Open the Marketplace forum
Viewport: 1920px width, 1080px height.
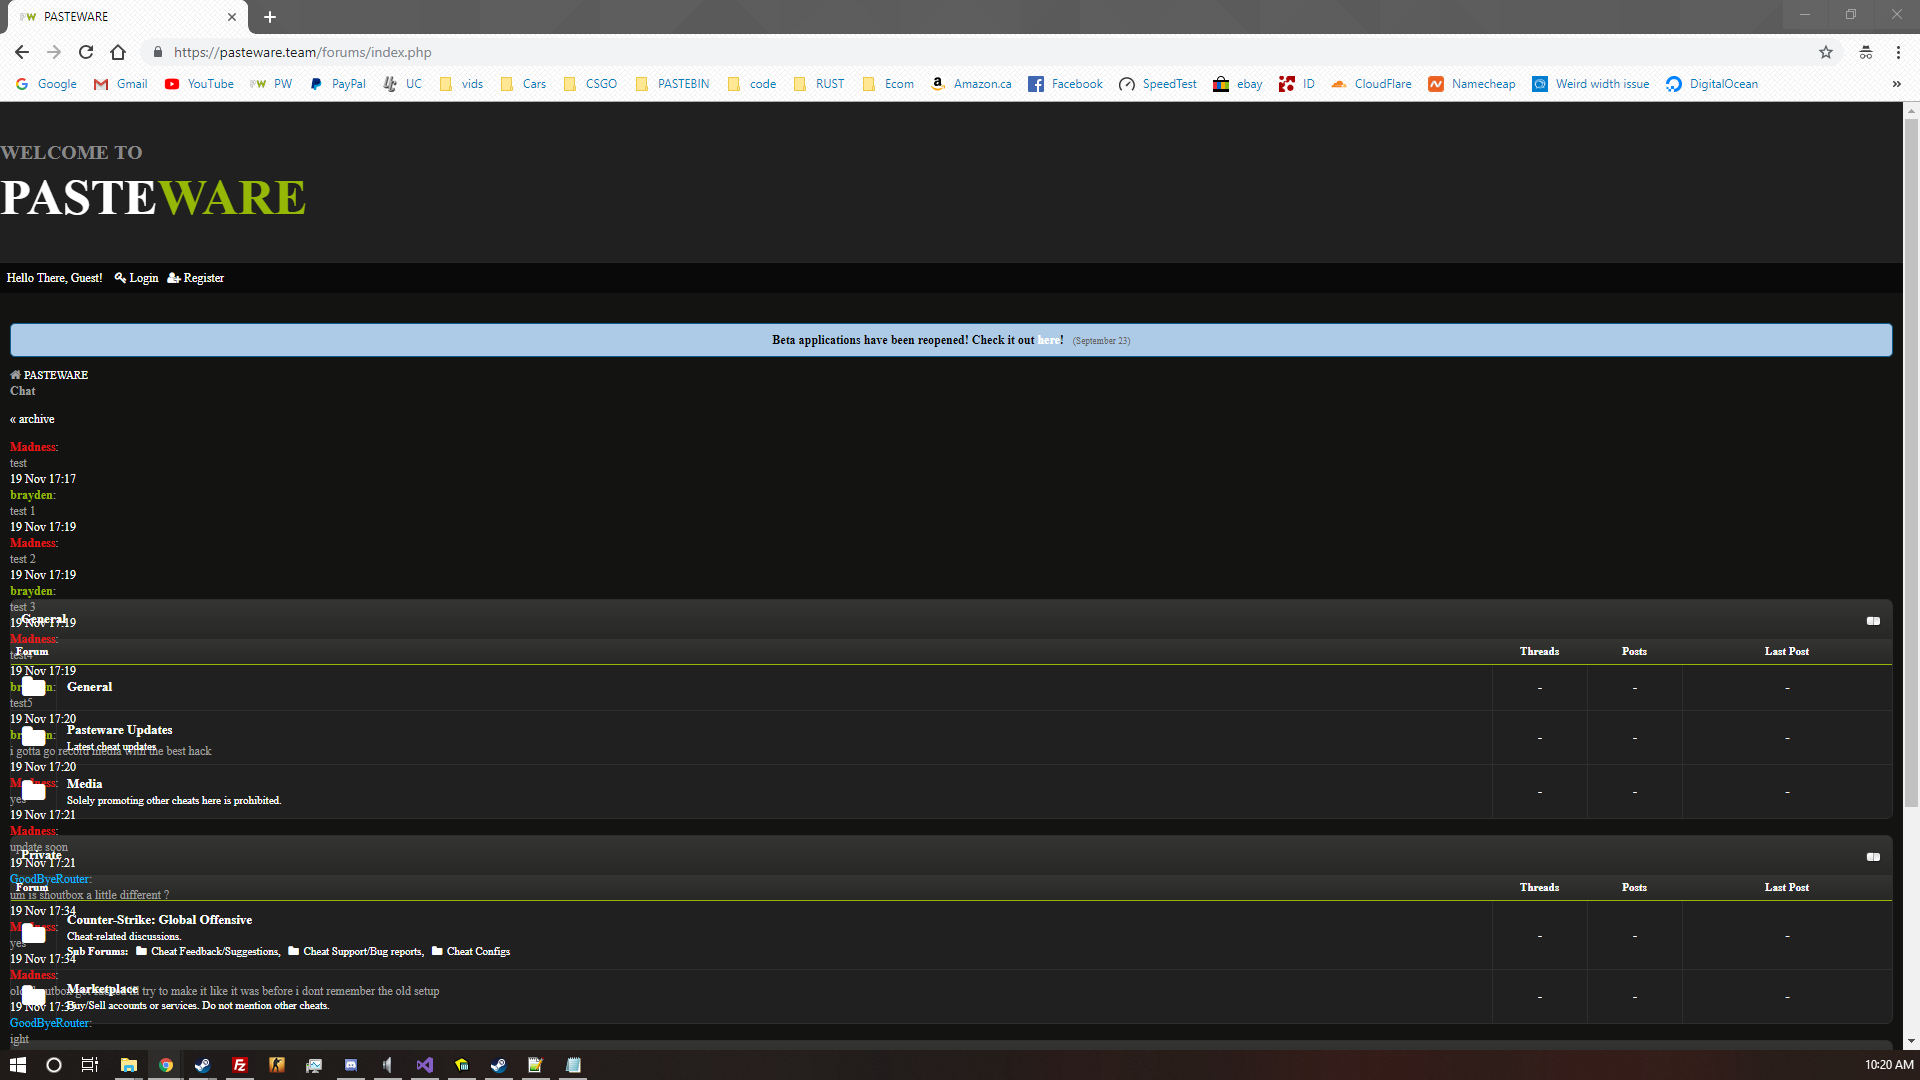pyautogui.click(x=102, y=989)
